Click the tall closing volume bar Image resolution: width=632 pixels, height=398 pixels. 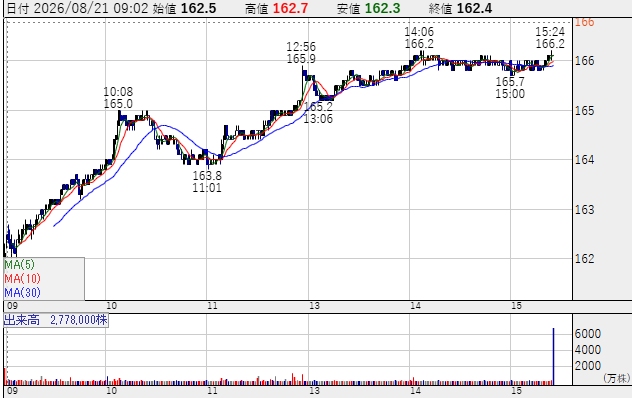(553, 356)
